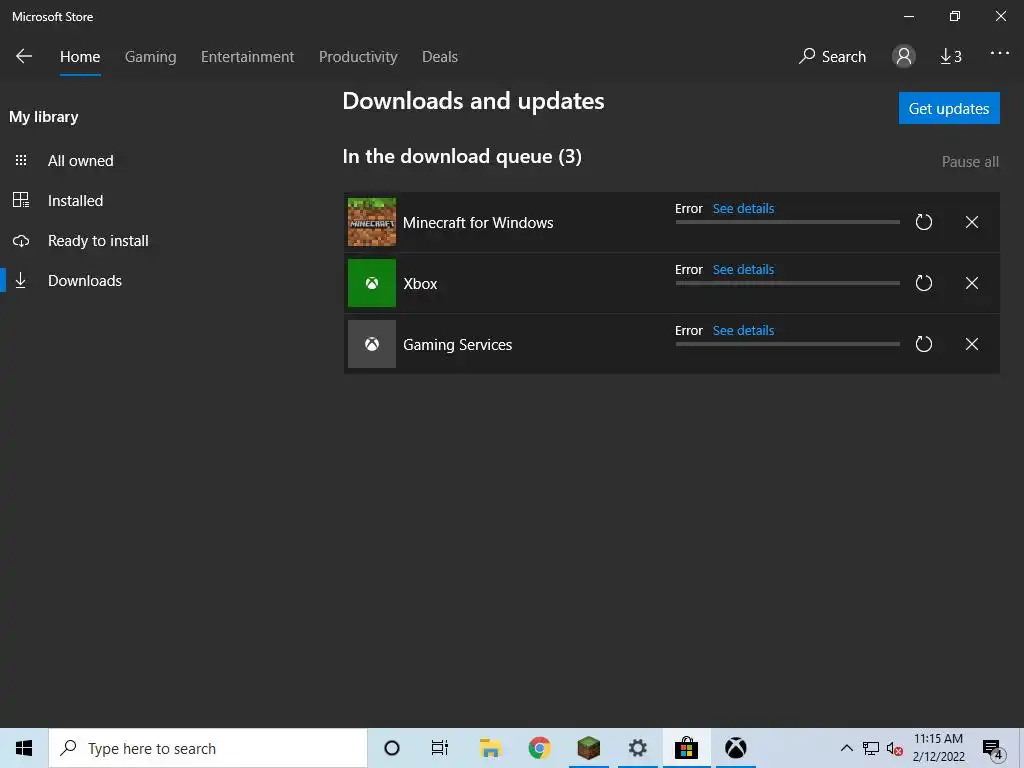Viewport: 1024px width, 768px height.
Task: Open the three-dot more options menu
Action: click(x=999, y=54)
